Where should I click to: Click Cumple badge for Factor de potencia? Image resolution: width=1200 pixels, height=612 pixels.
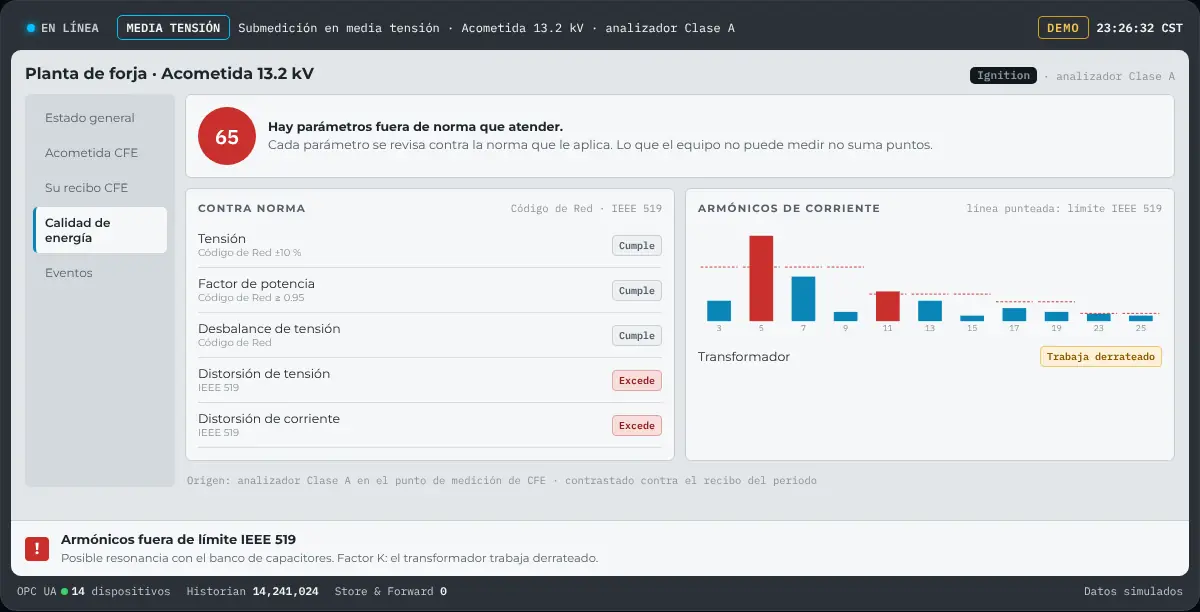pyautogui.click(x=637, y=291)
